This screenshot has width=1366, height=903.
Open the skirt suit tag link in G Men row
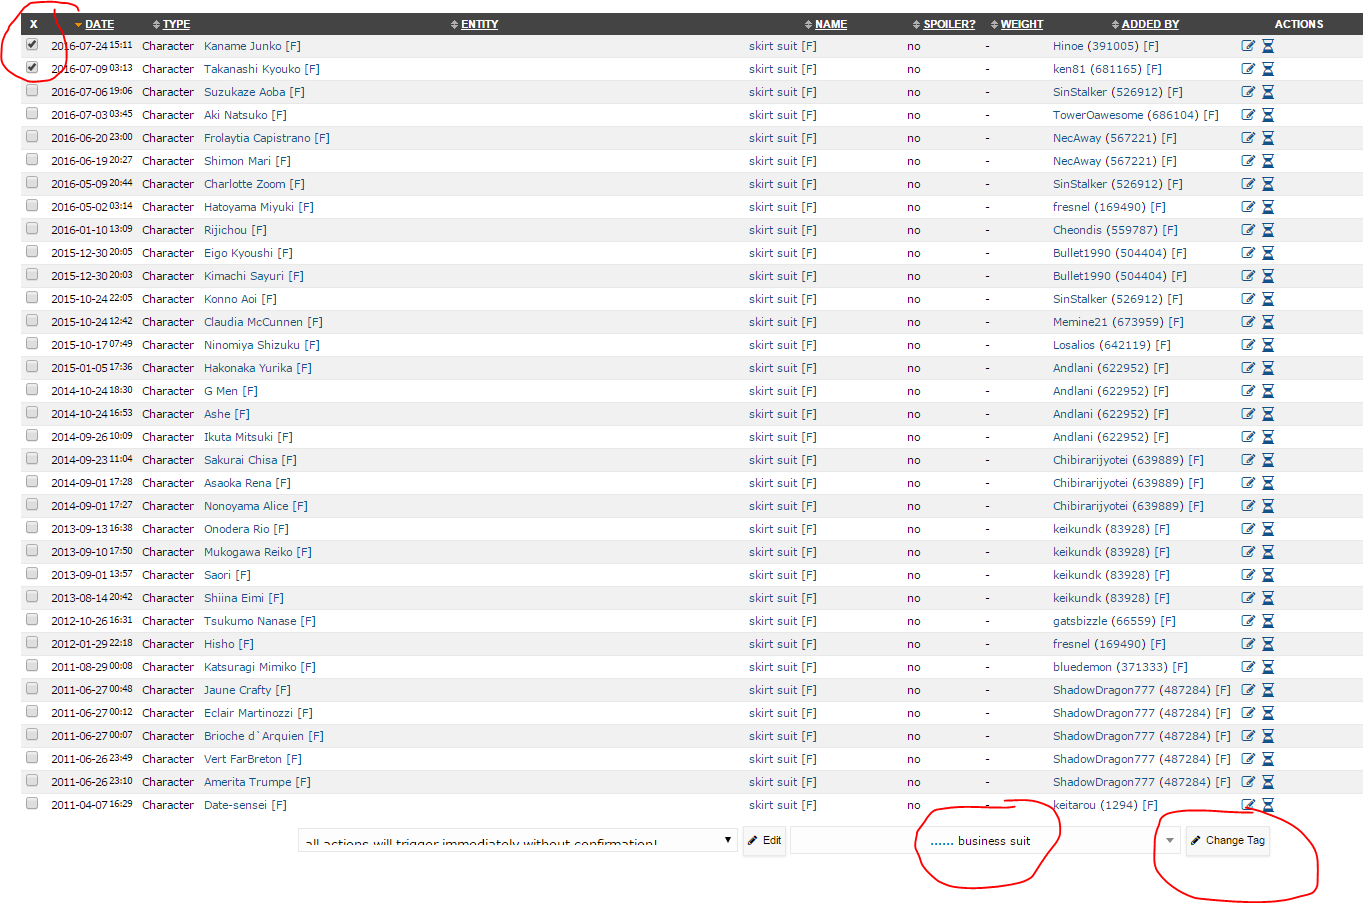[773, 391]
